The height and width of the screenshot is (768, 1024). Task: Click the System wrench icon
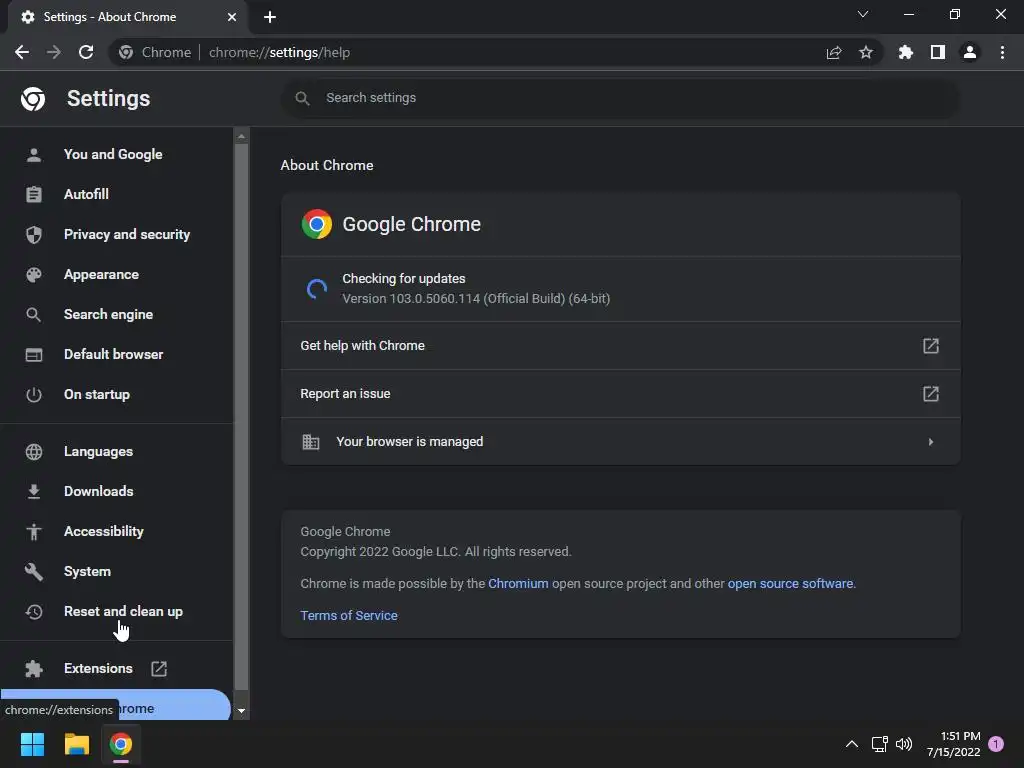point(33,571)
